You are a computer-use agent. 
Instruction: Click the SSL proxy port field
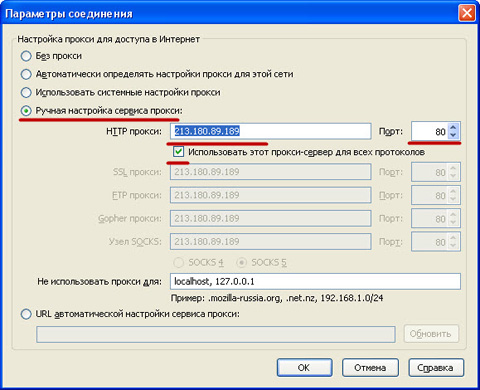[x=429, y=172]
